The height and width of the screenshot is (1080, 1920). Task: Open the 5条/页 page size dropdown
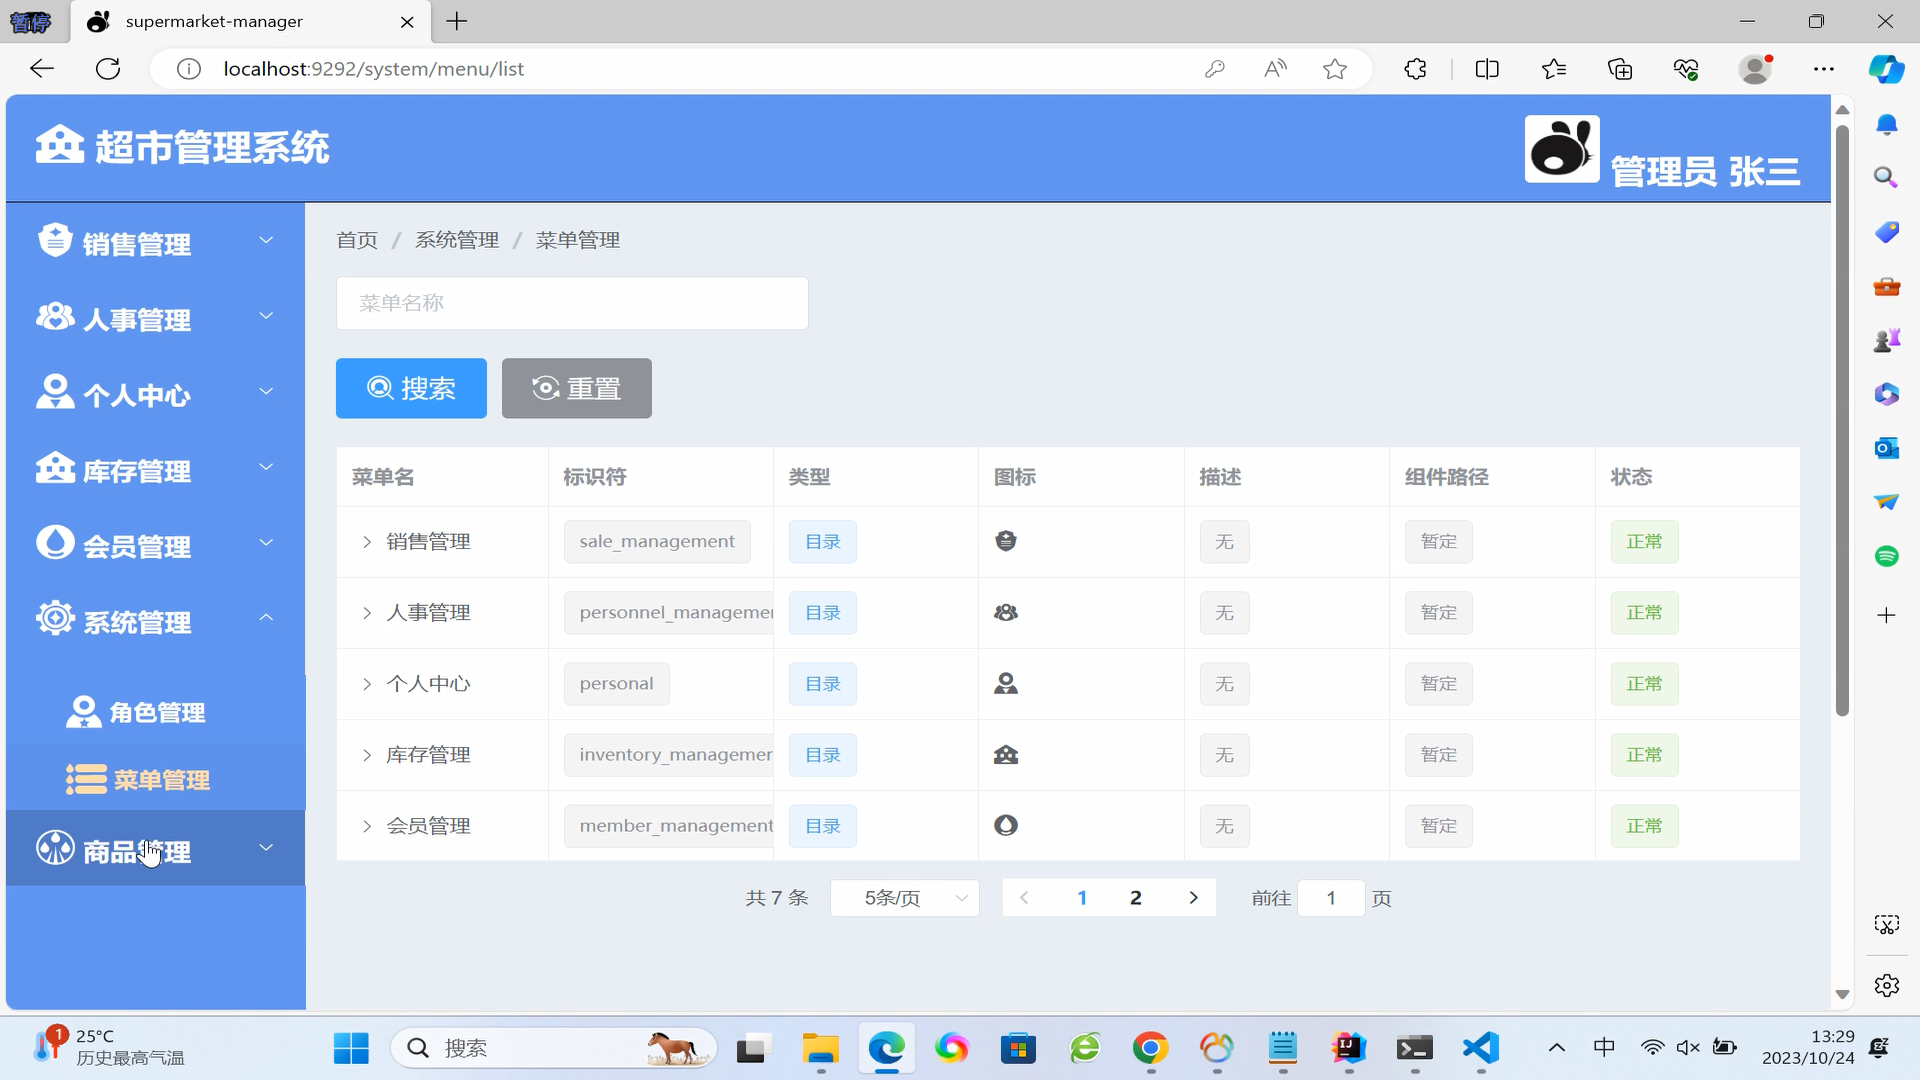[904, 898]
